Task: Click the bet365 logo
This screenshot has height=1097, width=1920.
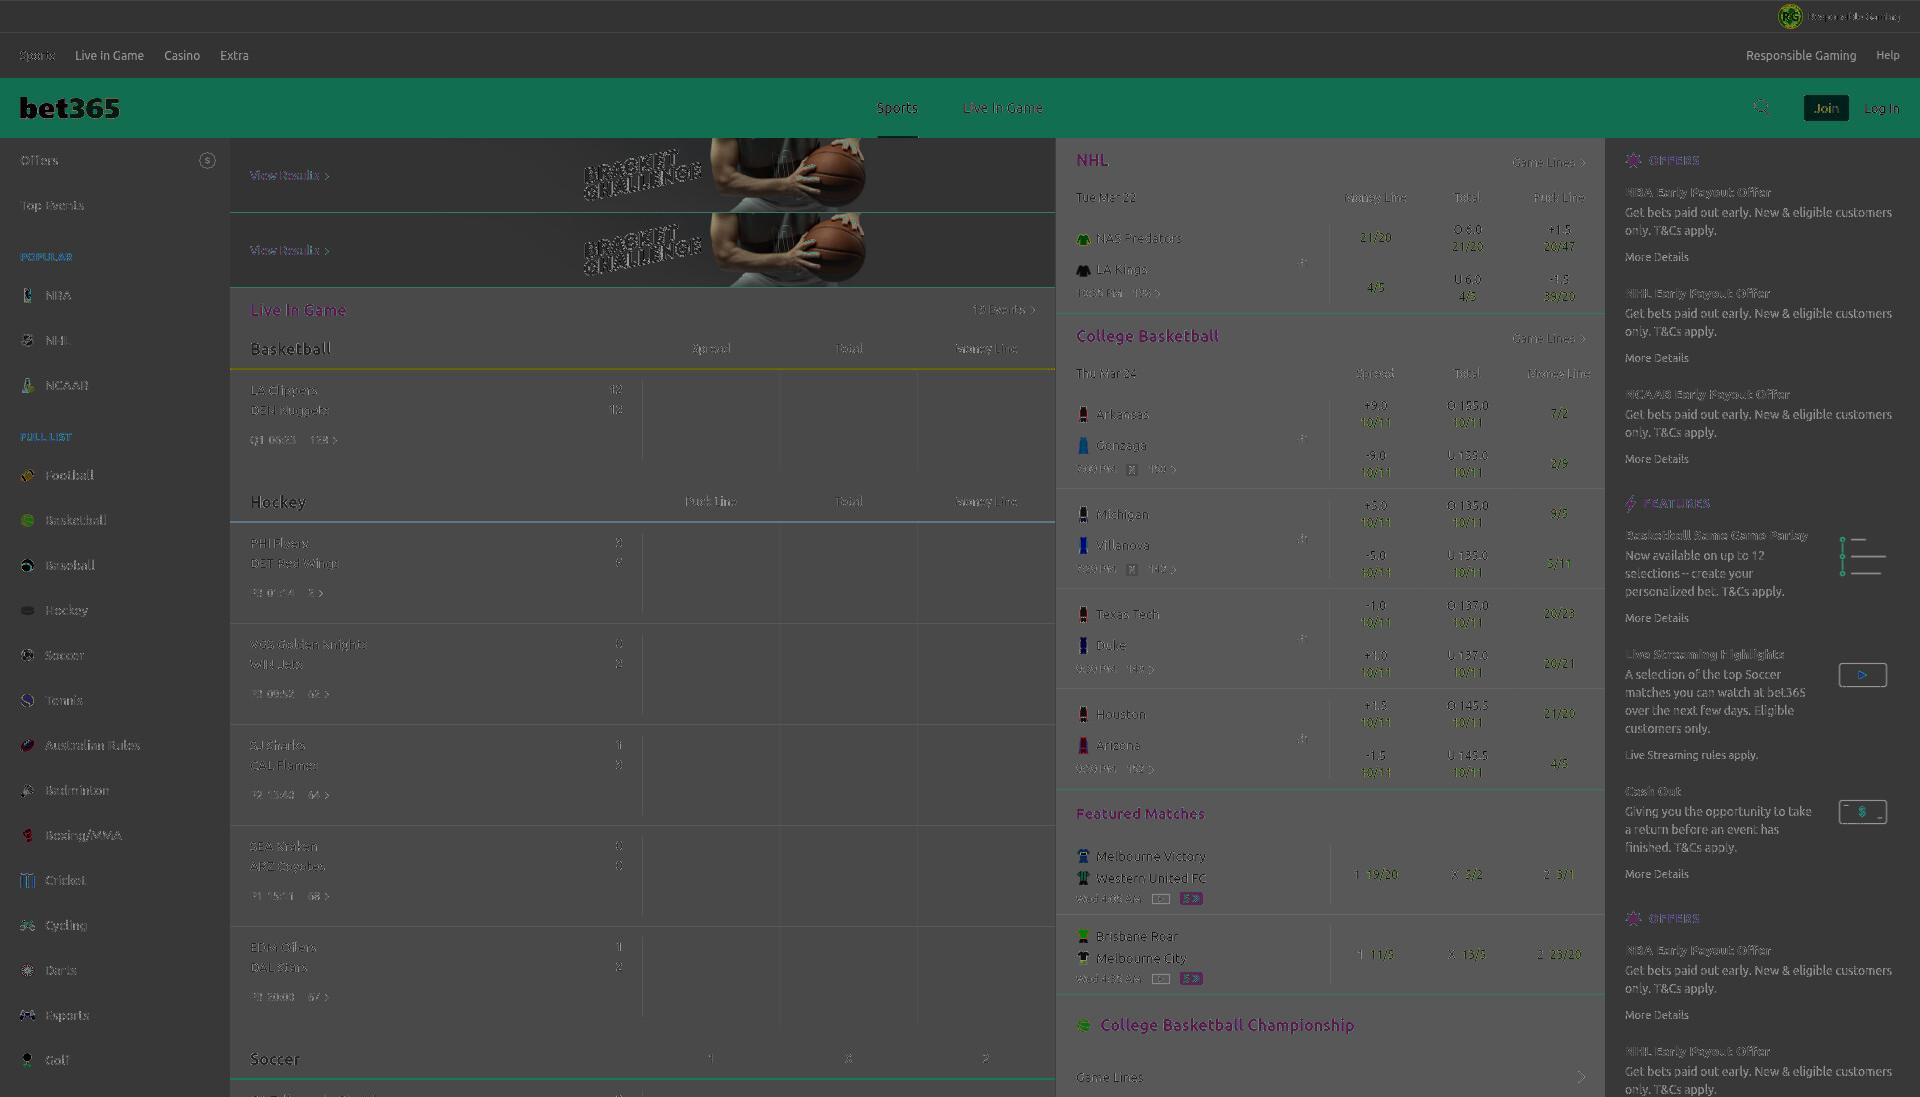Action: click(70, 107)
